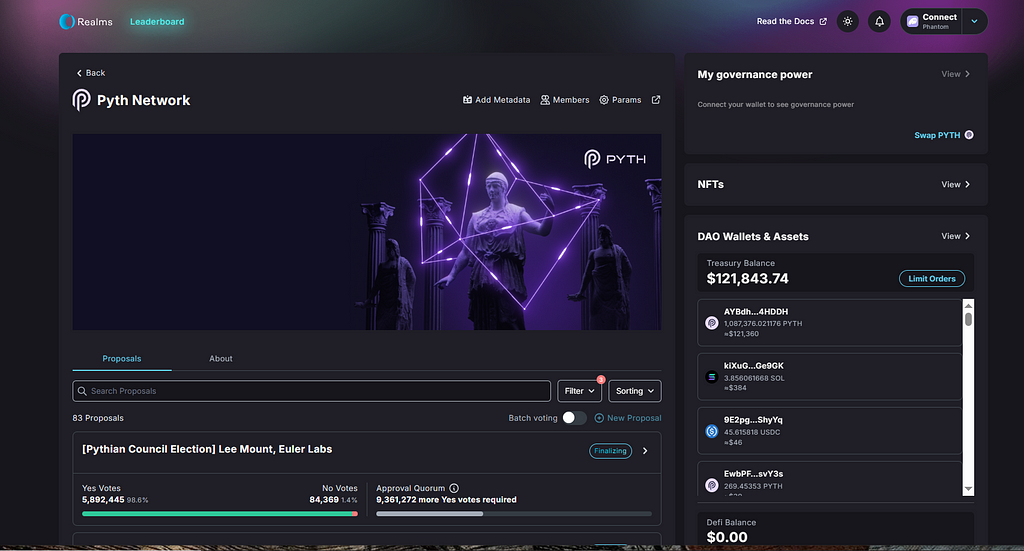View My governance power details
The image size is (1024, 551).
pyautogui.click(x=955, y=74)
